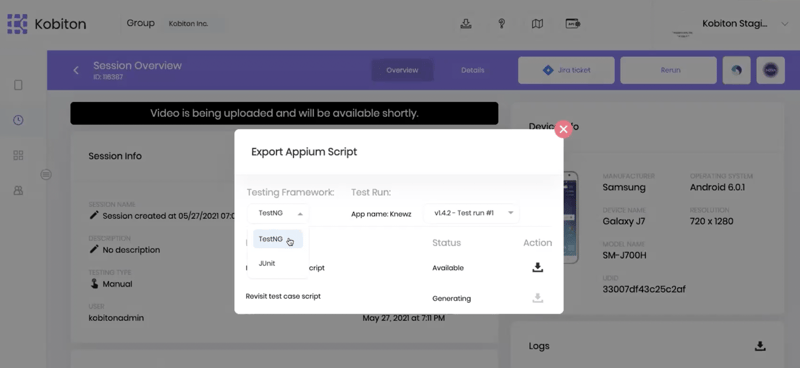800x368 pixels.
Task: Click the May 27, 2021 at 7:11 PM timestamp
Action: pos(404,318)
